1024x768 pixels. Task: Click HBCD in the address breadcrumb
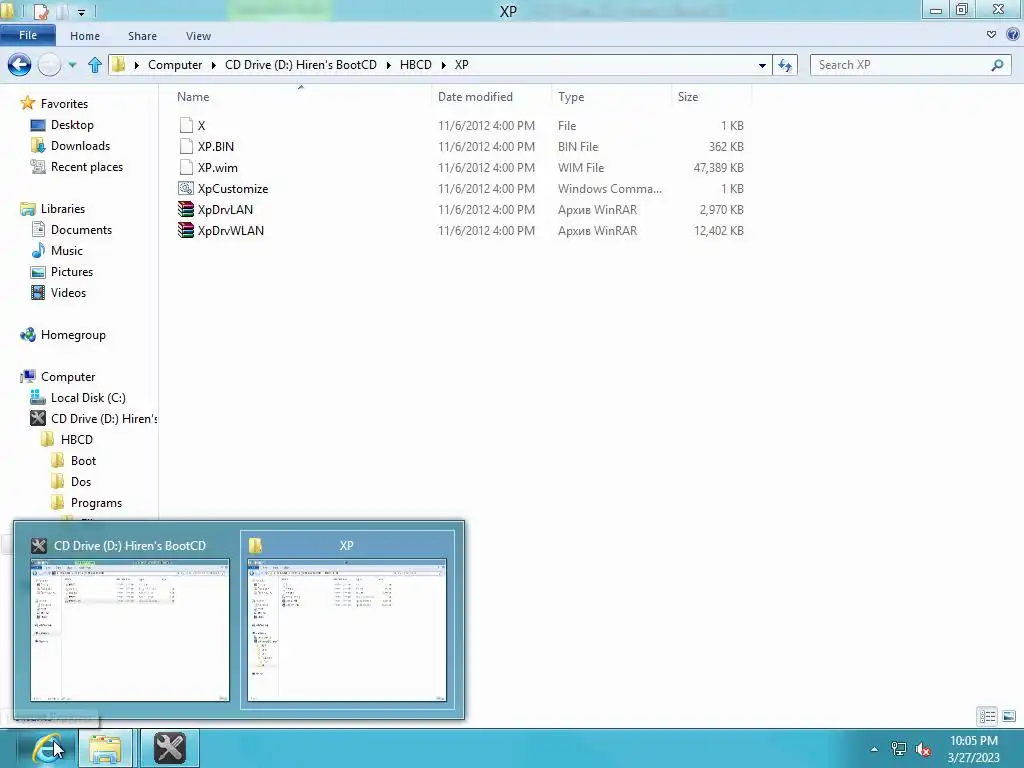pos(415,65)
